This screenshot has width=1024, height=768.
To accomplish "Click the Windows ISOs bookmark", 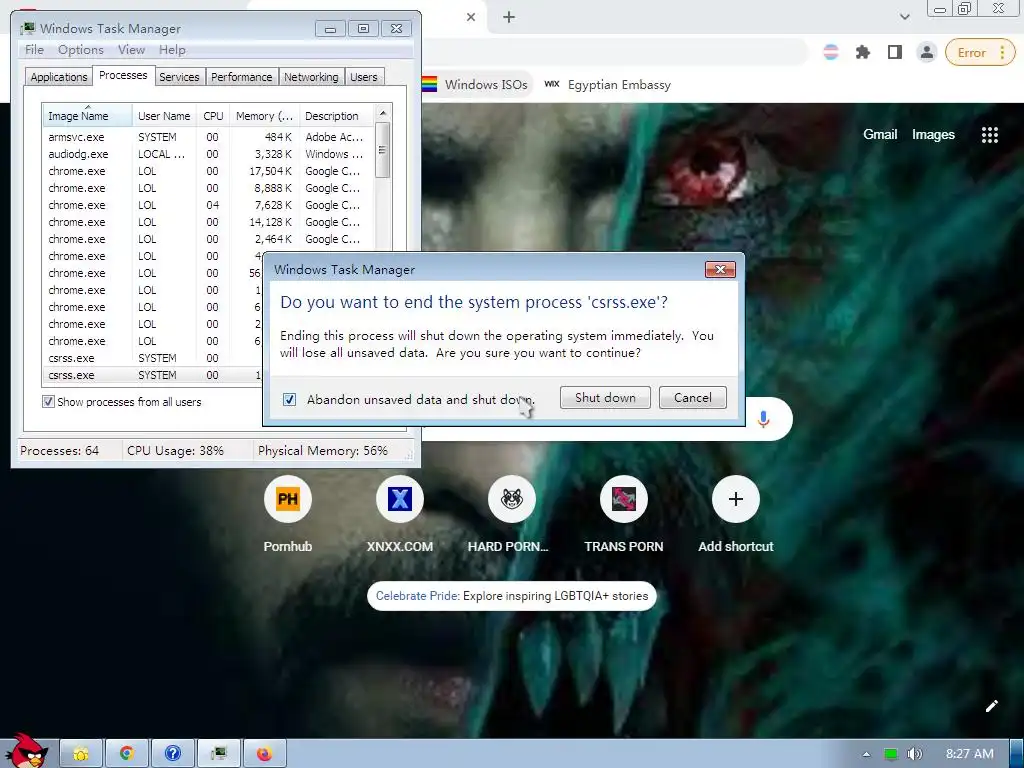I will coord(475,85).
